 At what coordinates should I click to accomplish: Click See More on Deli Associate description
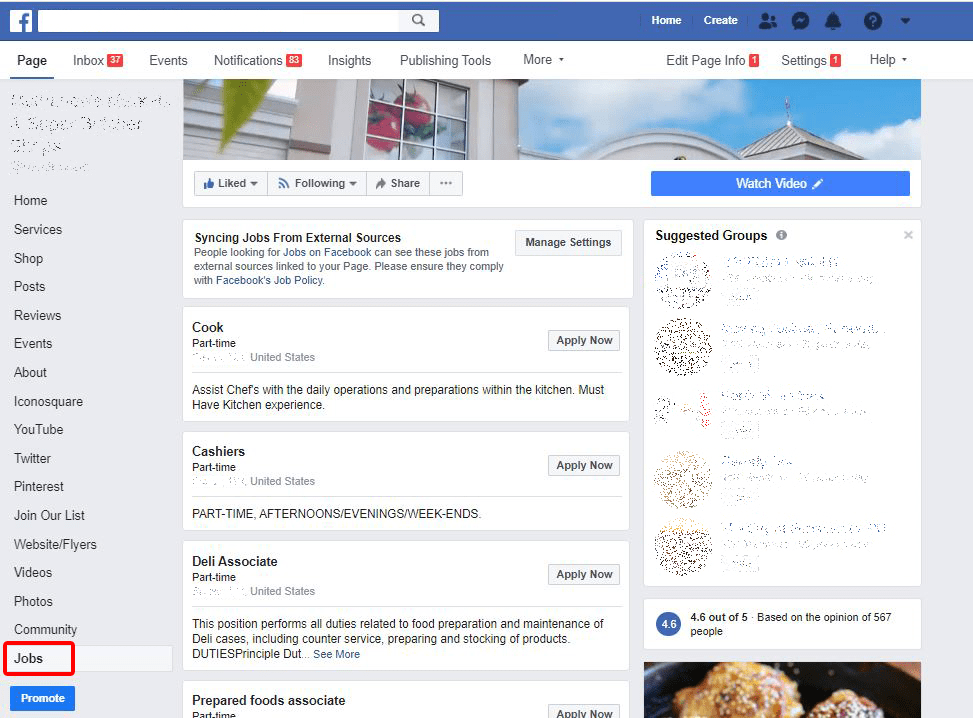(x=336, y=653)
